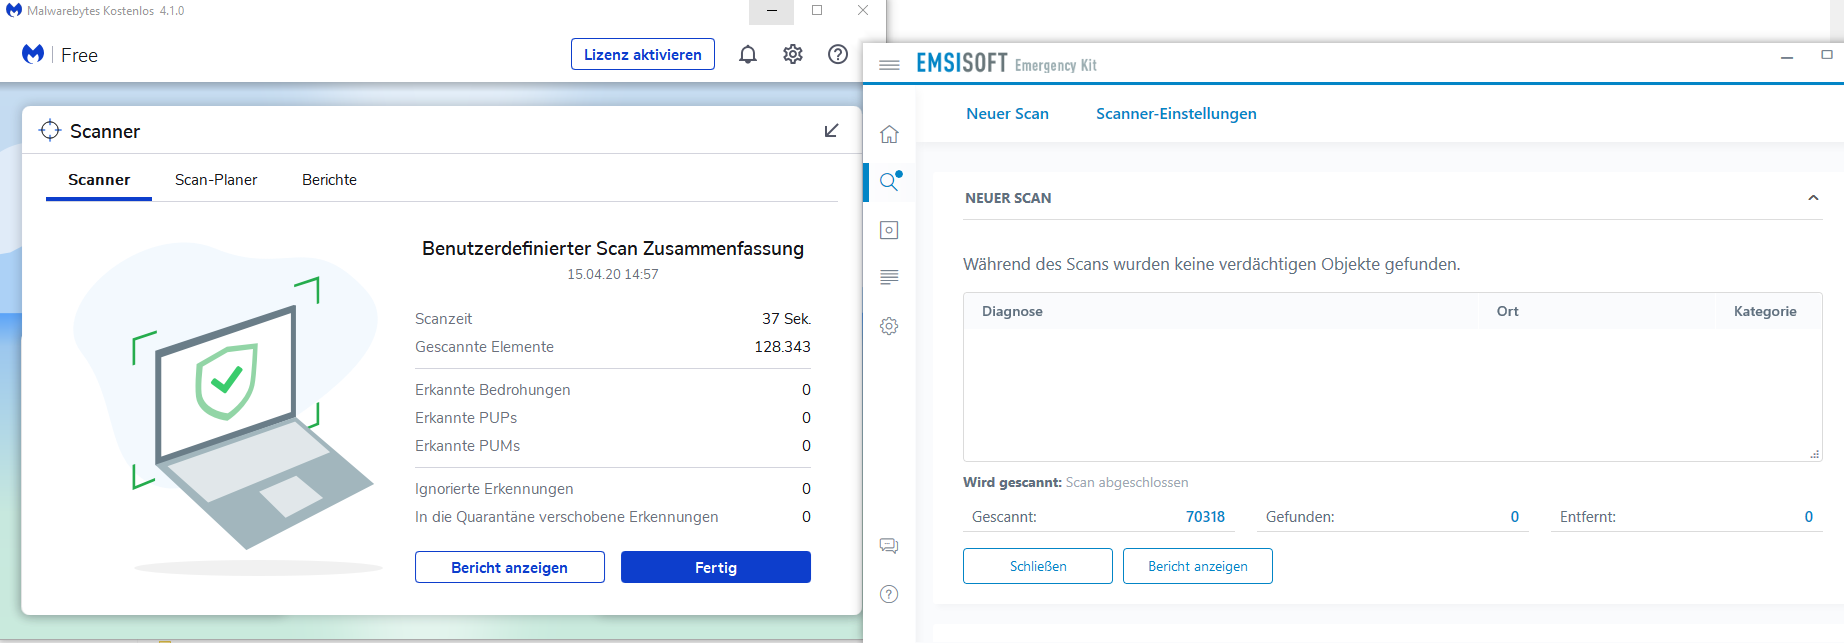Click the Scan abgeschlossen status text
The width and height of the screenshot is (1844, 643).
pos(1127,482)
